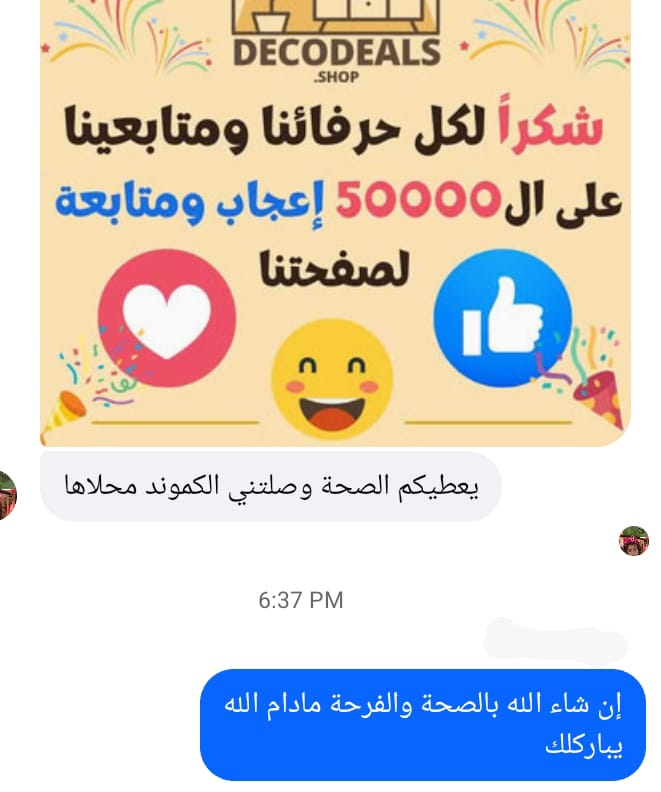661x792 pixels.
Task: Open the sender's avatar beside the grey message
Action: coord(6,495)
